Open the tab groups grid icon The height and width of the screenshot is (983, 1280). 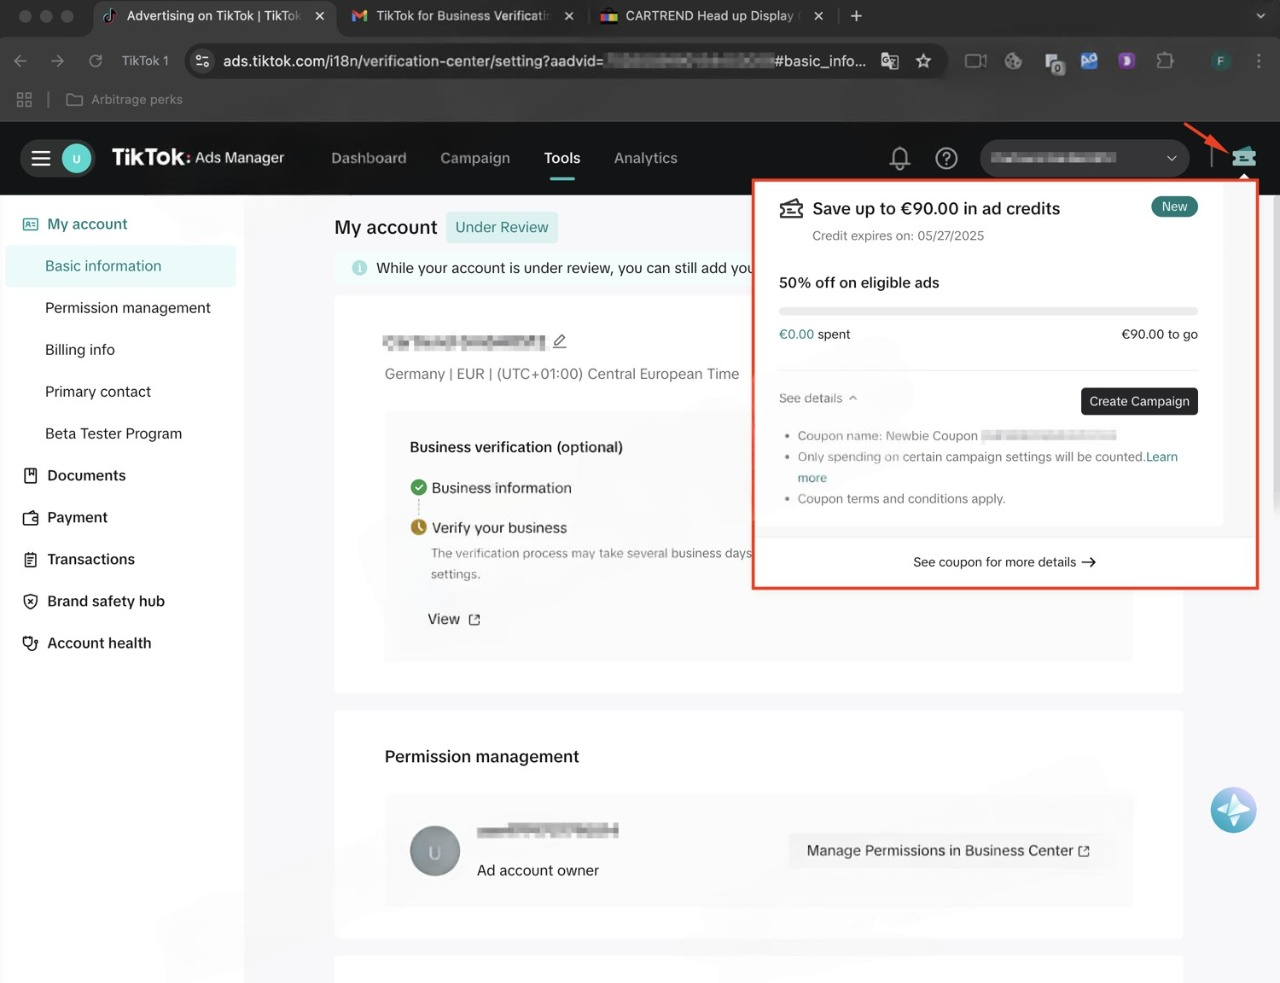24,99
